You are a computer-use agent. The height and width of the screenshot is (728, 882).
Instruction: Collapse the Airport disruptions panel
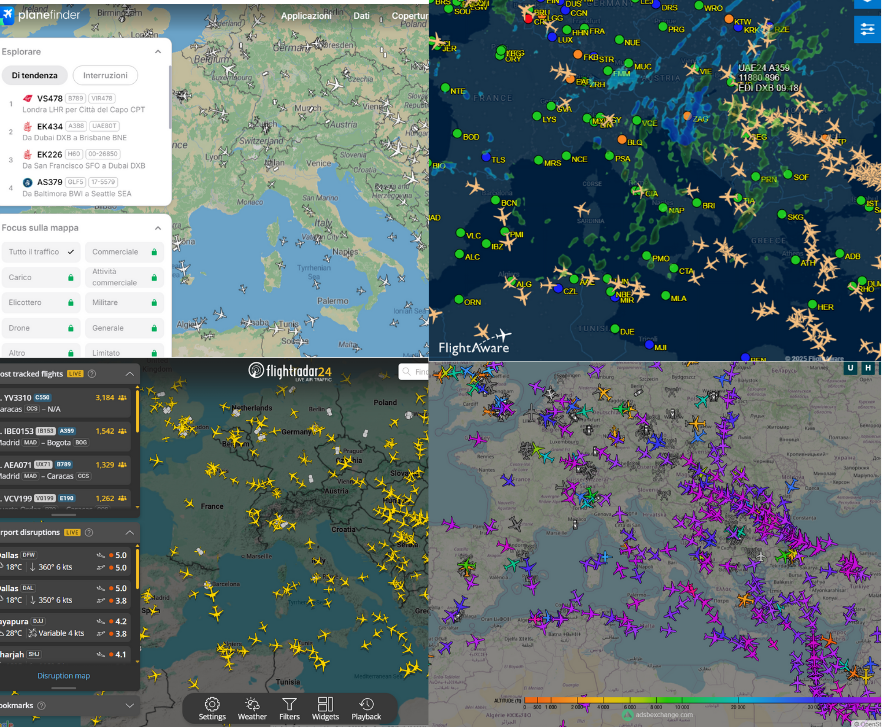coord(129,532)
